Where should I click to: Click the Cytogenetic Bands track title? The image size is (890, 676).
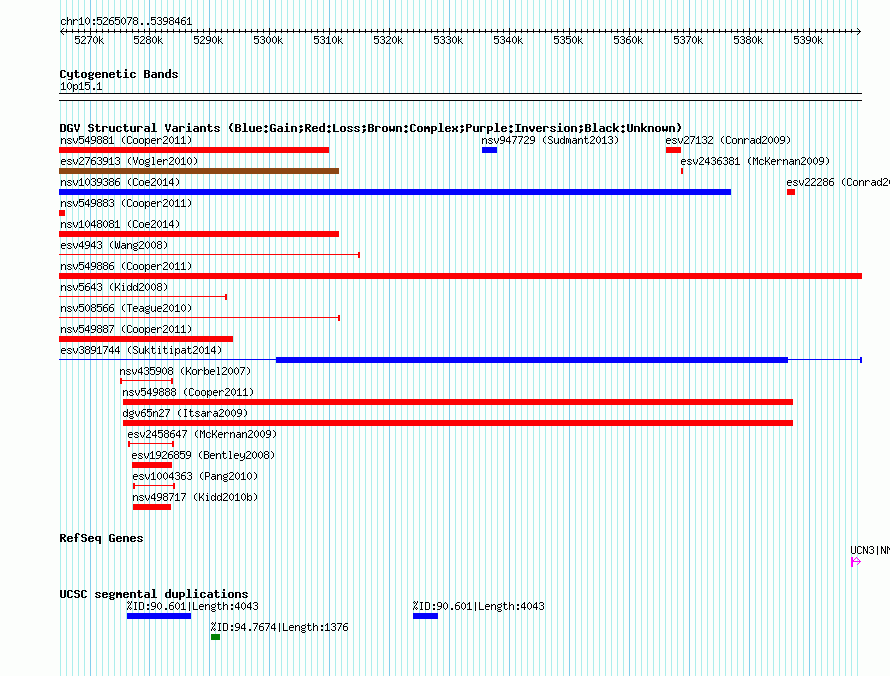pyautogui.click(x=119, y=74)
